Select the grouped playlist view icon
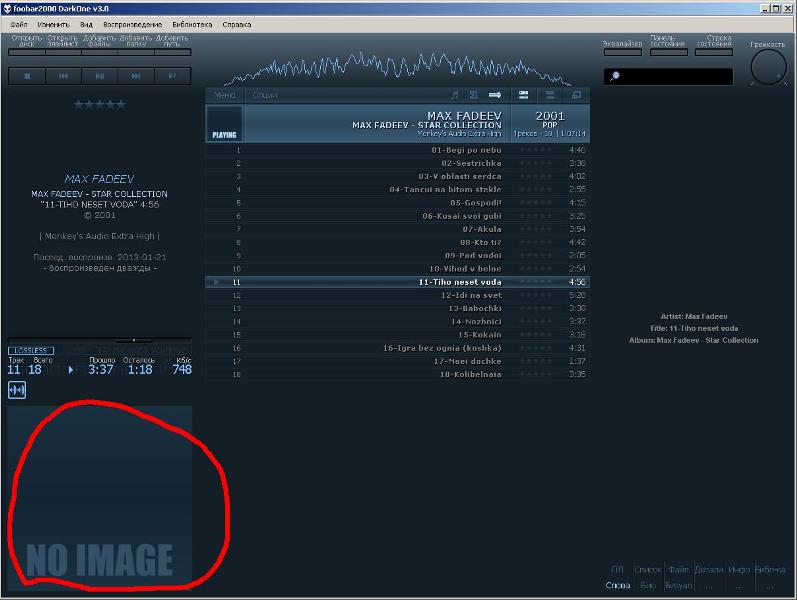 (x=524, y=95)
